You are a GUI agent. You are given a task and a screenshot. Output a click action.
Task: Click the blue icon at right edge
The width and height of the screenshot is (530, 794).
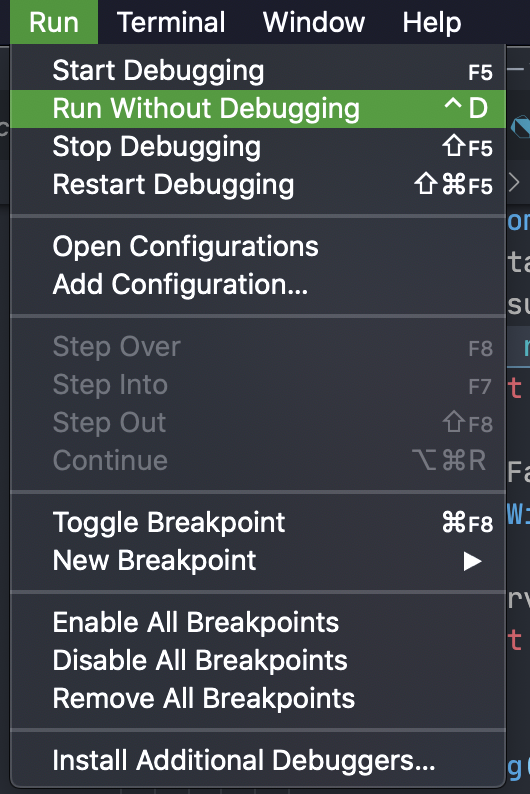[521, 127]
